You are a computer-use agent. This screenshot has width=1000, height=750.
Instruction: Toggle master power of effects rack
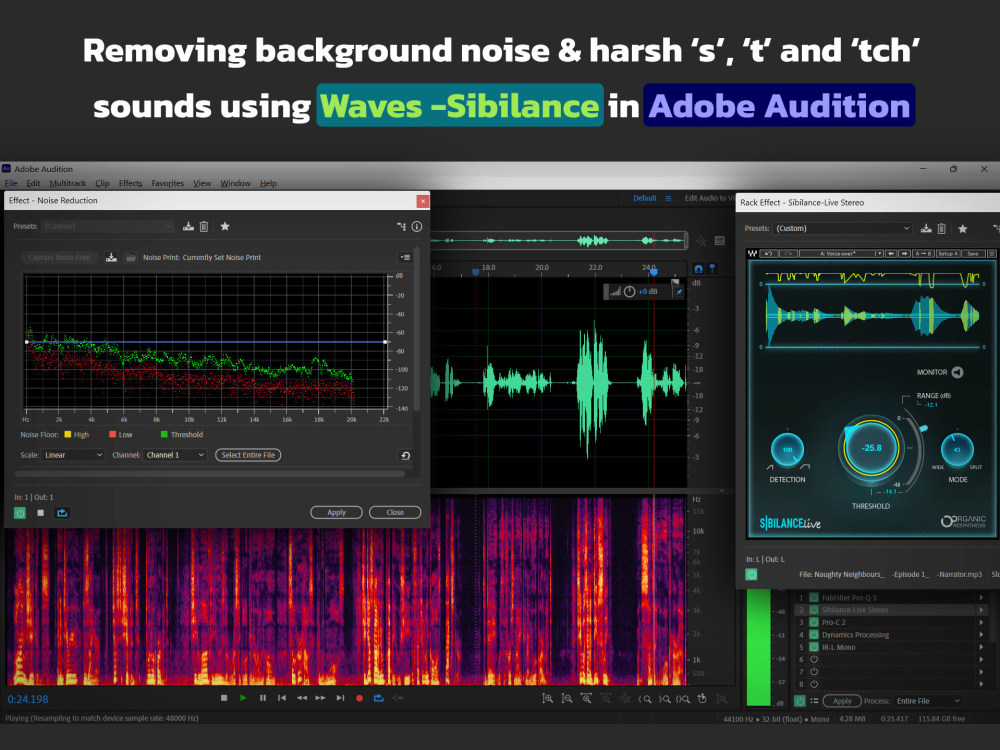pyautogui.click(x=800, y=701)
